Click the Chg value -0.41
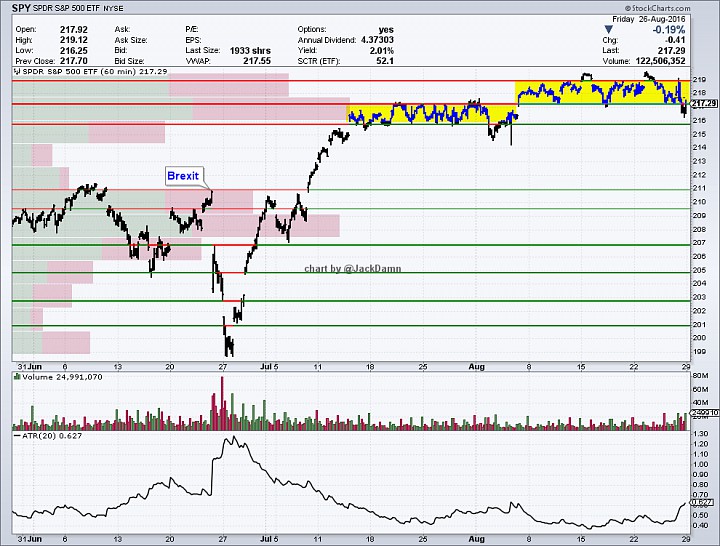720x546 pixels. click(675, 40)
